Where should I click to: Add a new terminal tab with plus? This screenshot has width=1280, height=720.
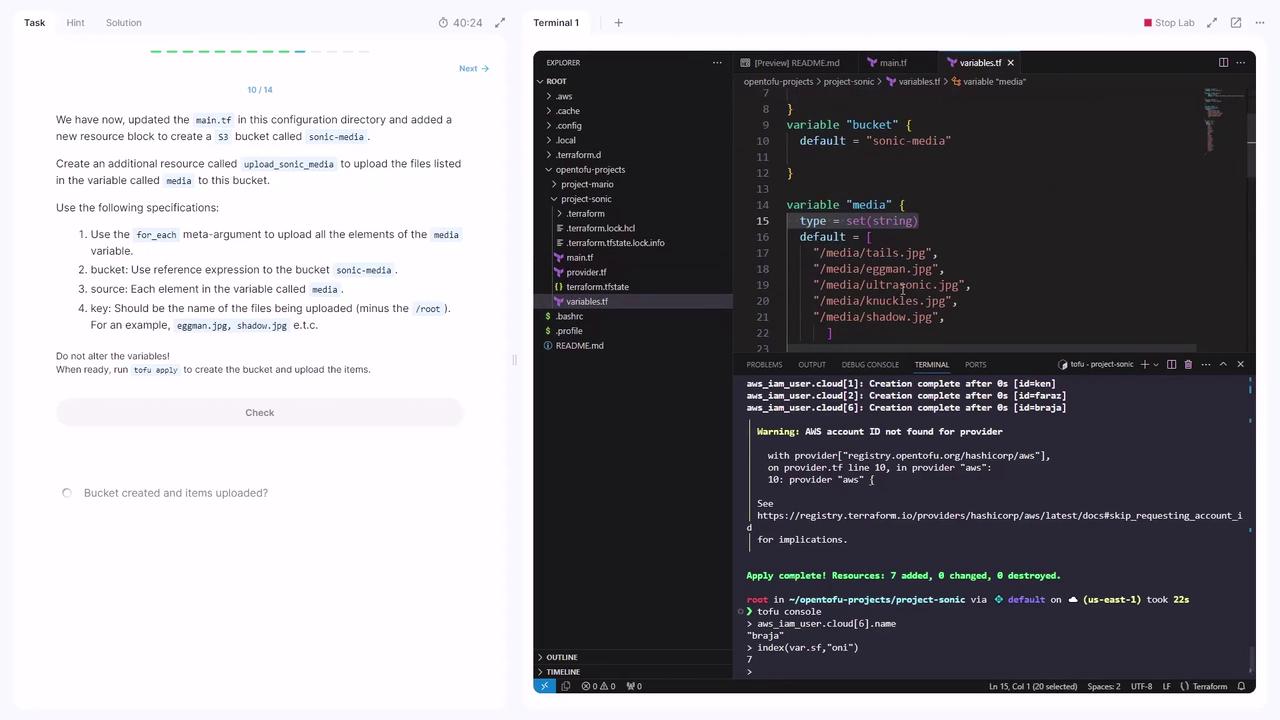point(618,22)
